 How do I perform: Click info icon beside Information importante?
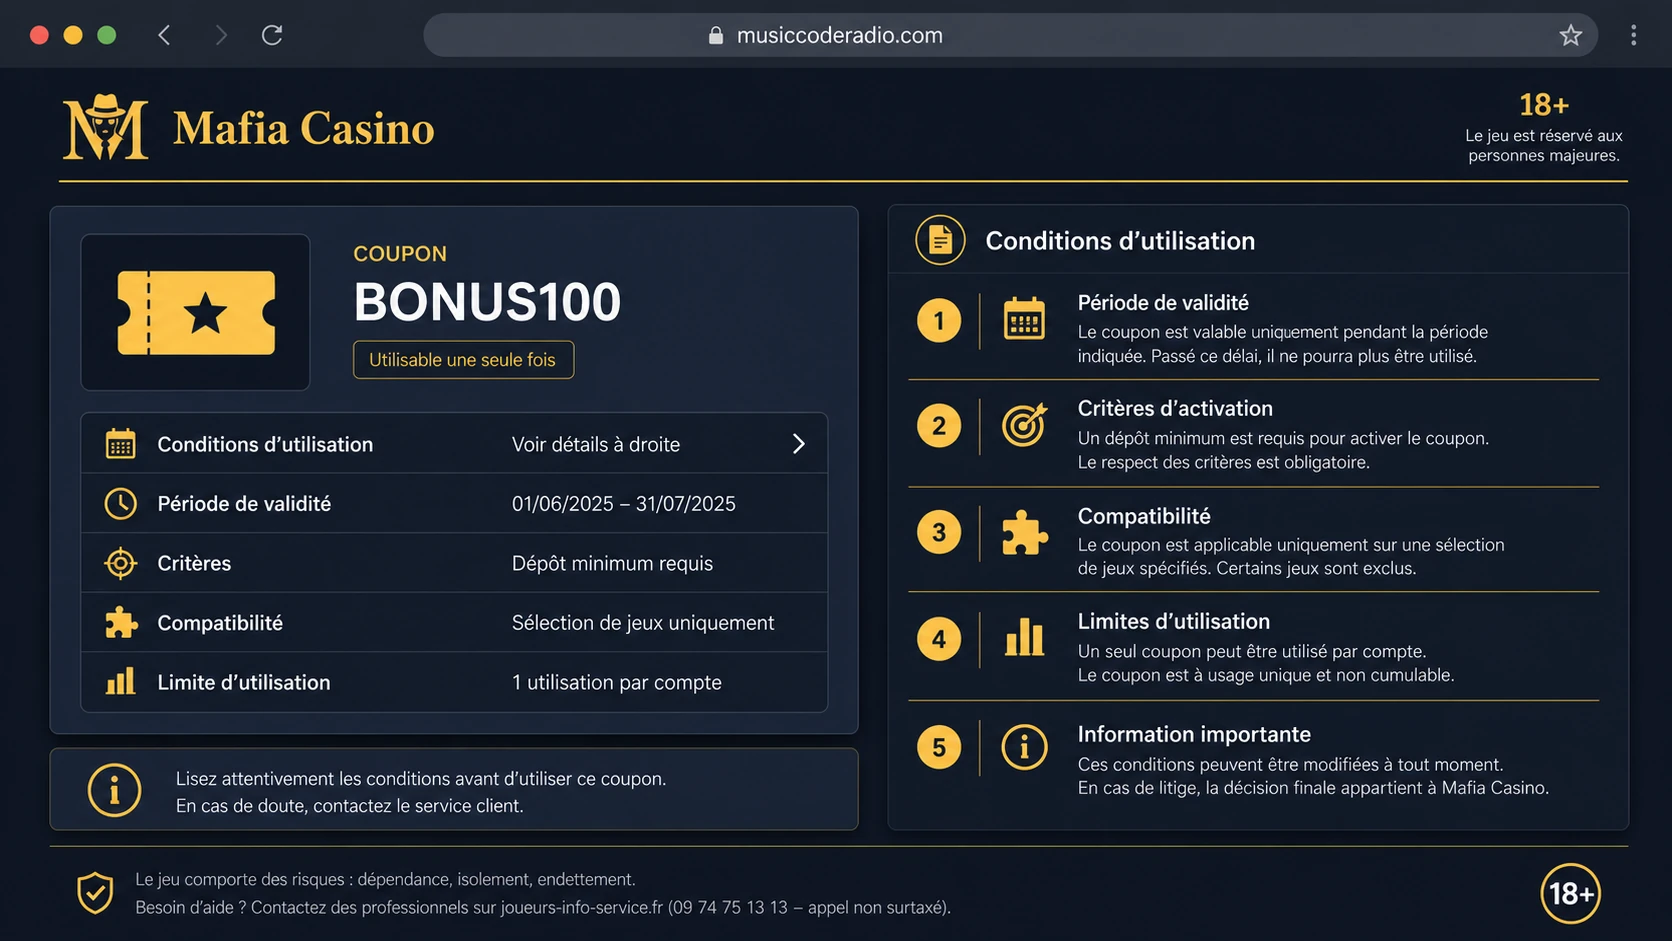(1024, 747)
